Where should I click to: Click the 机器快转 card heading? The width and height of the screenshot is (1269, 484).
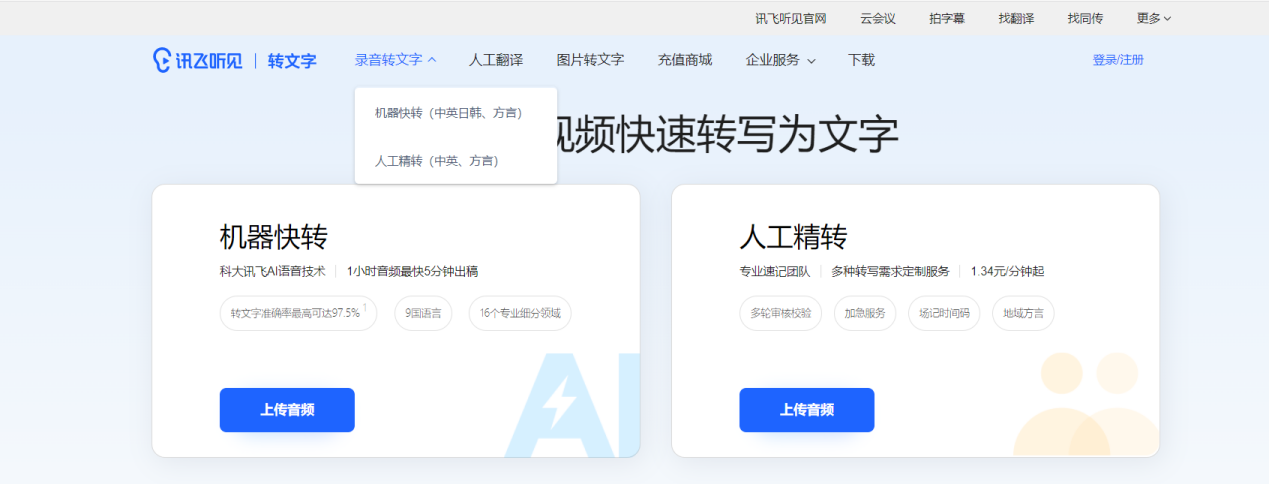pyautogui.click(x=274, y=237)
